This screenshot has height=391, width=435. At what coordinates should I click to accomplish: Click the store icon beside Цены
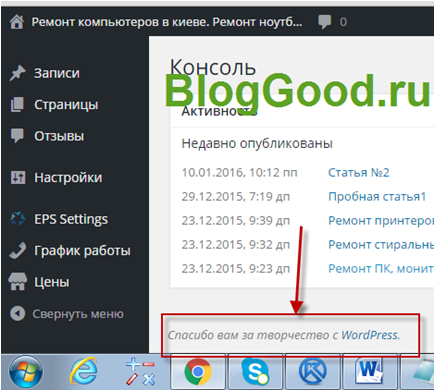[x=17, y=282]
